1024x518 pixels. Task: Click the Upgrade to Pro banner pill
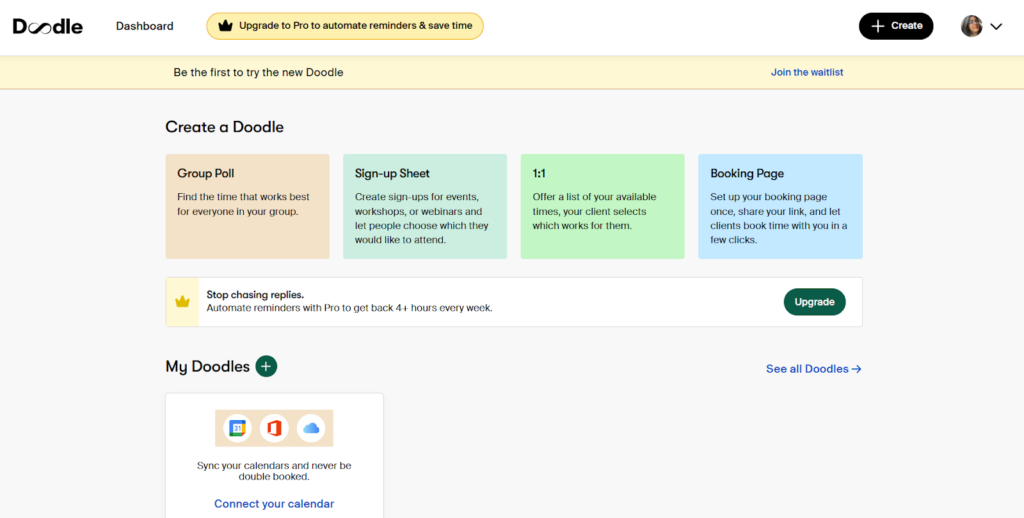point(345,26)
